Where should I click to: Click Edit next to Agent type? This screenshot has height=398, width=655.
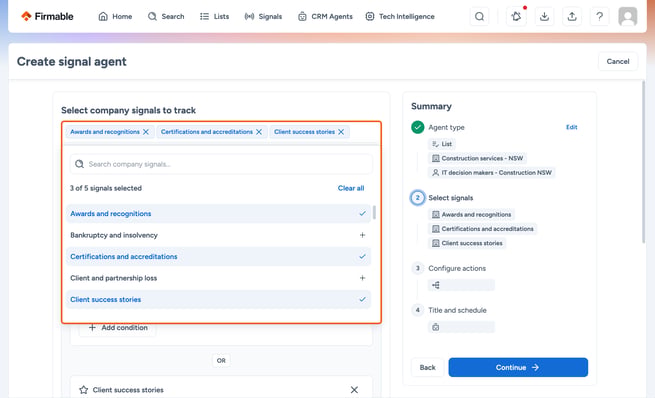click(571, 127)
